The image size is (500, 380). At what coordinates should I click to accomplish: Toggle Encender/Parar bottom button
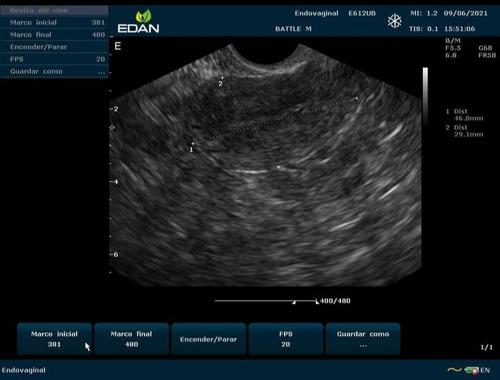point(209,339)
